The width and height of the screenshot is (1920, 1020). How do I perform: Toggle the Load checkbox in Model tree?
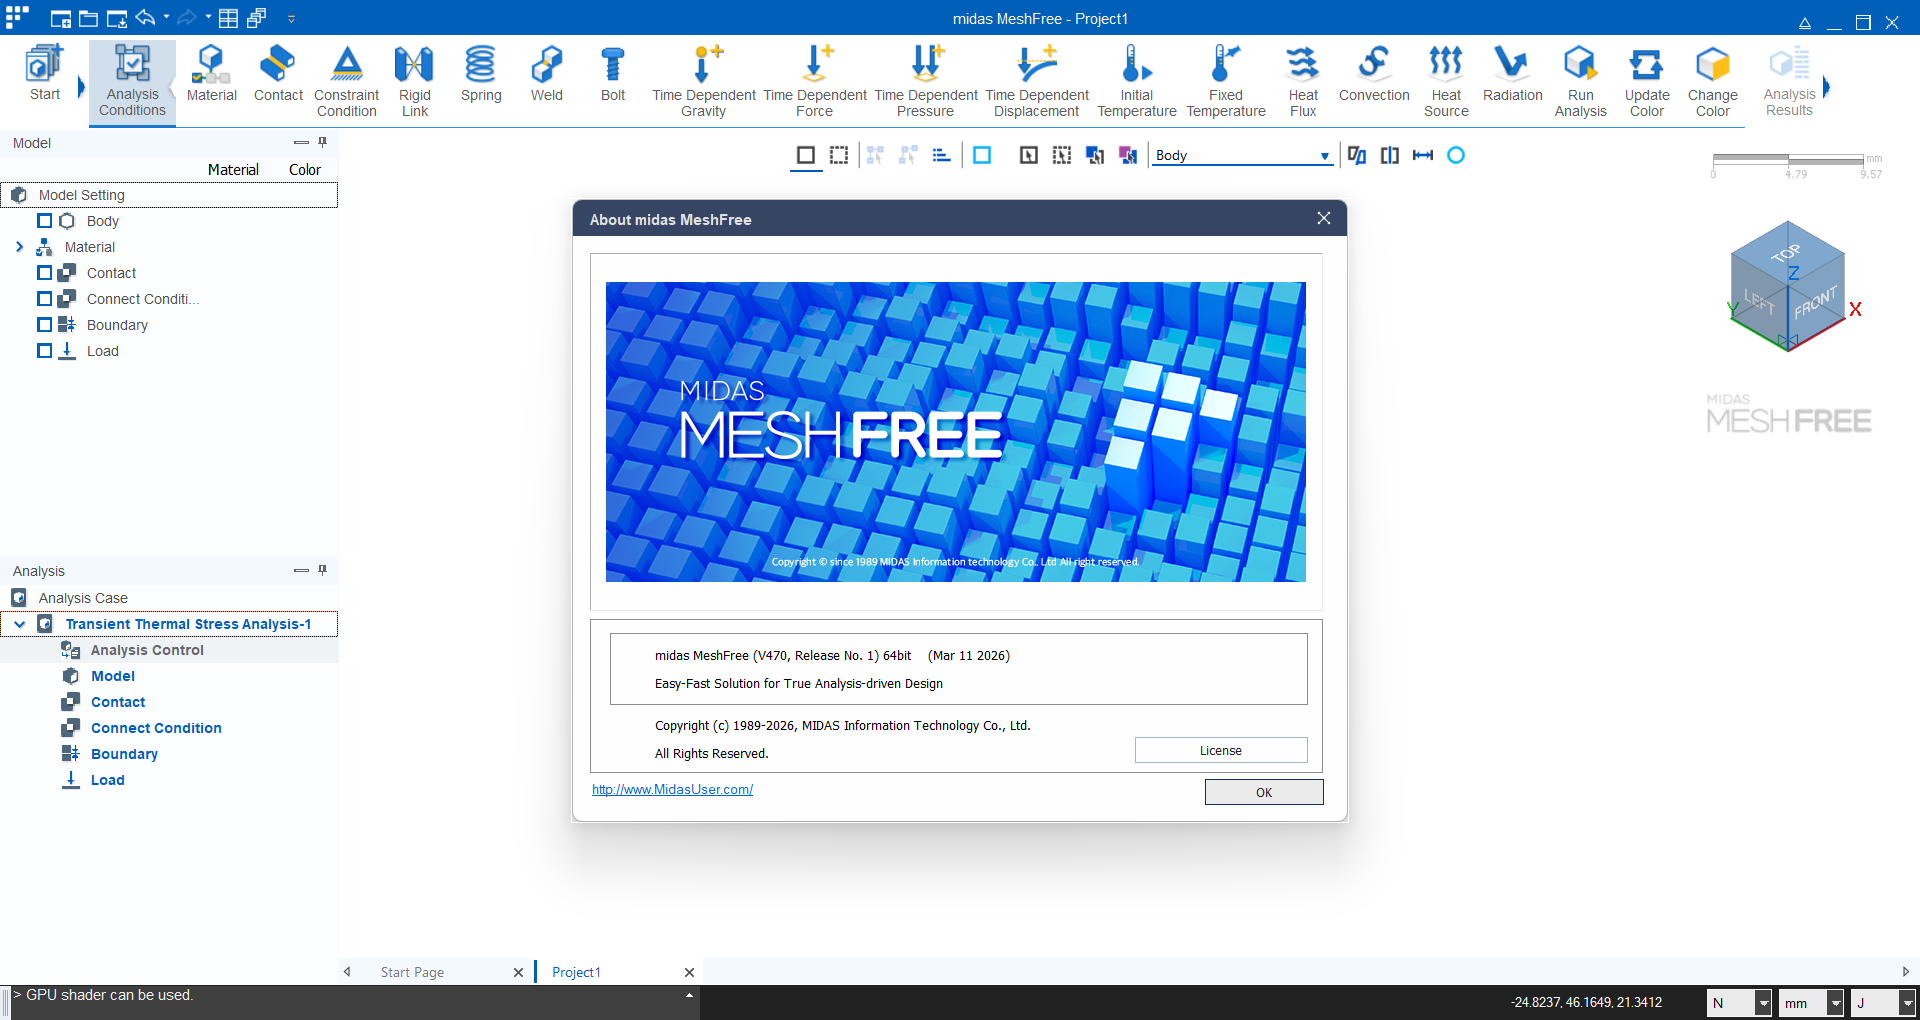44,351
